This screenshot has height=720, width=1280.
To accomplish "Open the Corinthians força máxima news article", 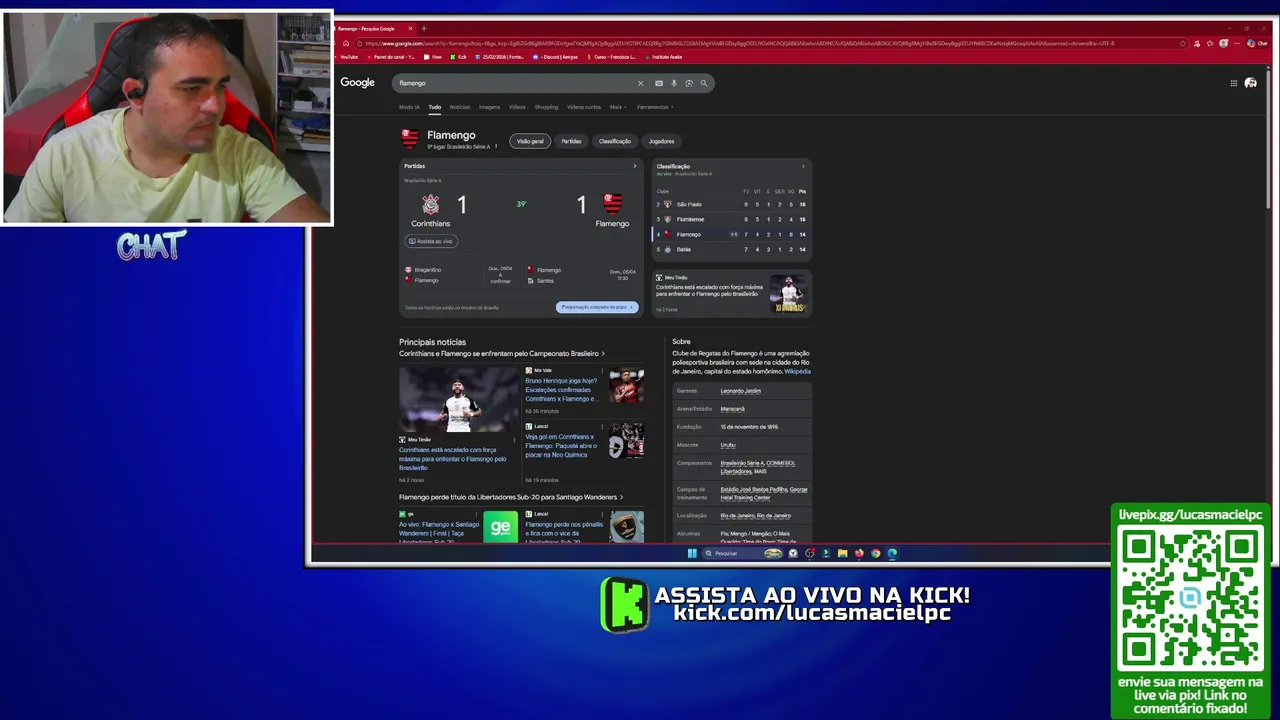I will pyautogui.click(x=453, y=458).
